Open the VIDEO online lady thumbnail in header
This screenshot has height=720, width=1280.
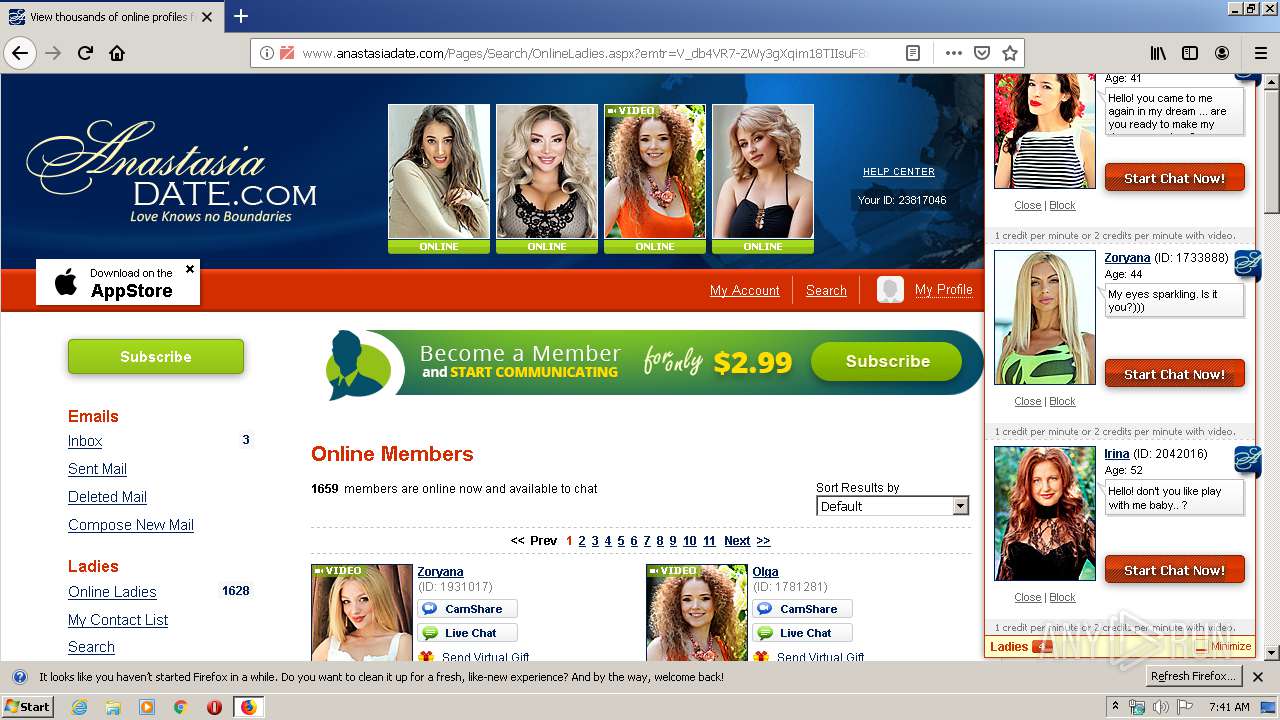pyautogui.click(x=655, y=178)
